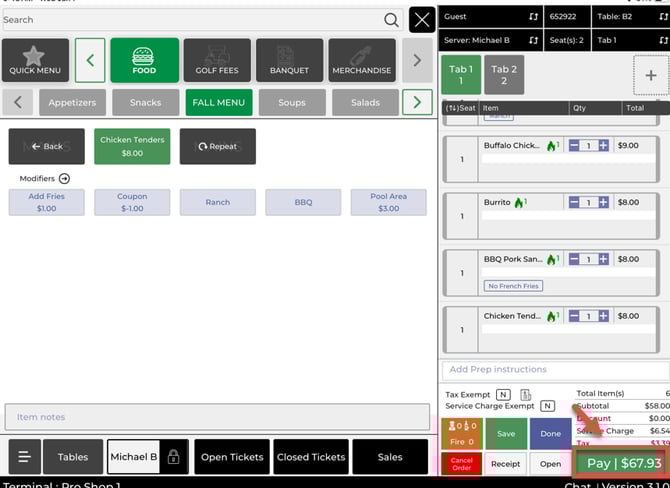Click the plus icon to add a tab
This screenshot has height=488, width=670.
coord(651,75)
